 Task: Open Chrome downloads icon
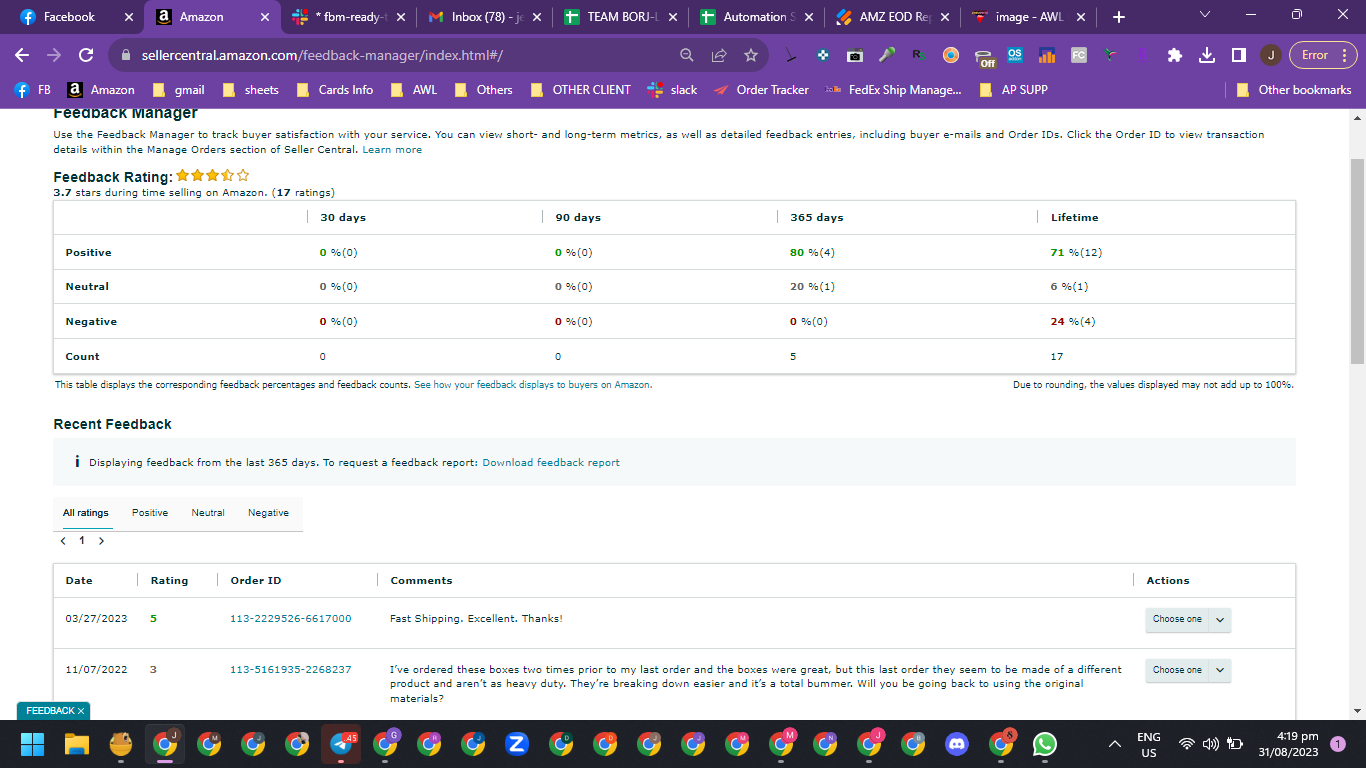(x=1207, y=55)
